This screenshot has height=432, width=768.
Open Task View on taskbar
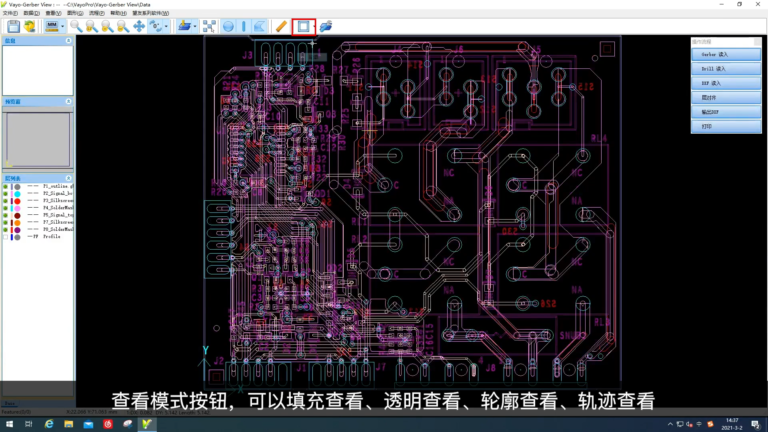(x=28, y=424)
